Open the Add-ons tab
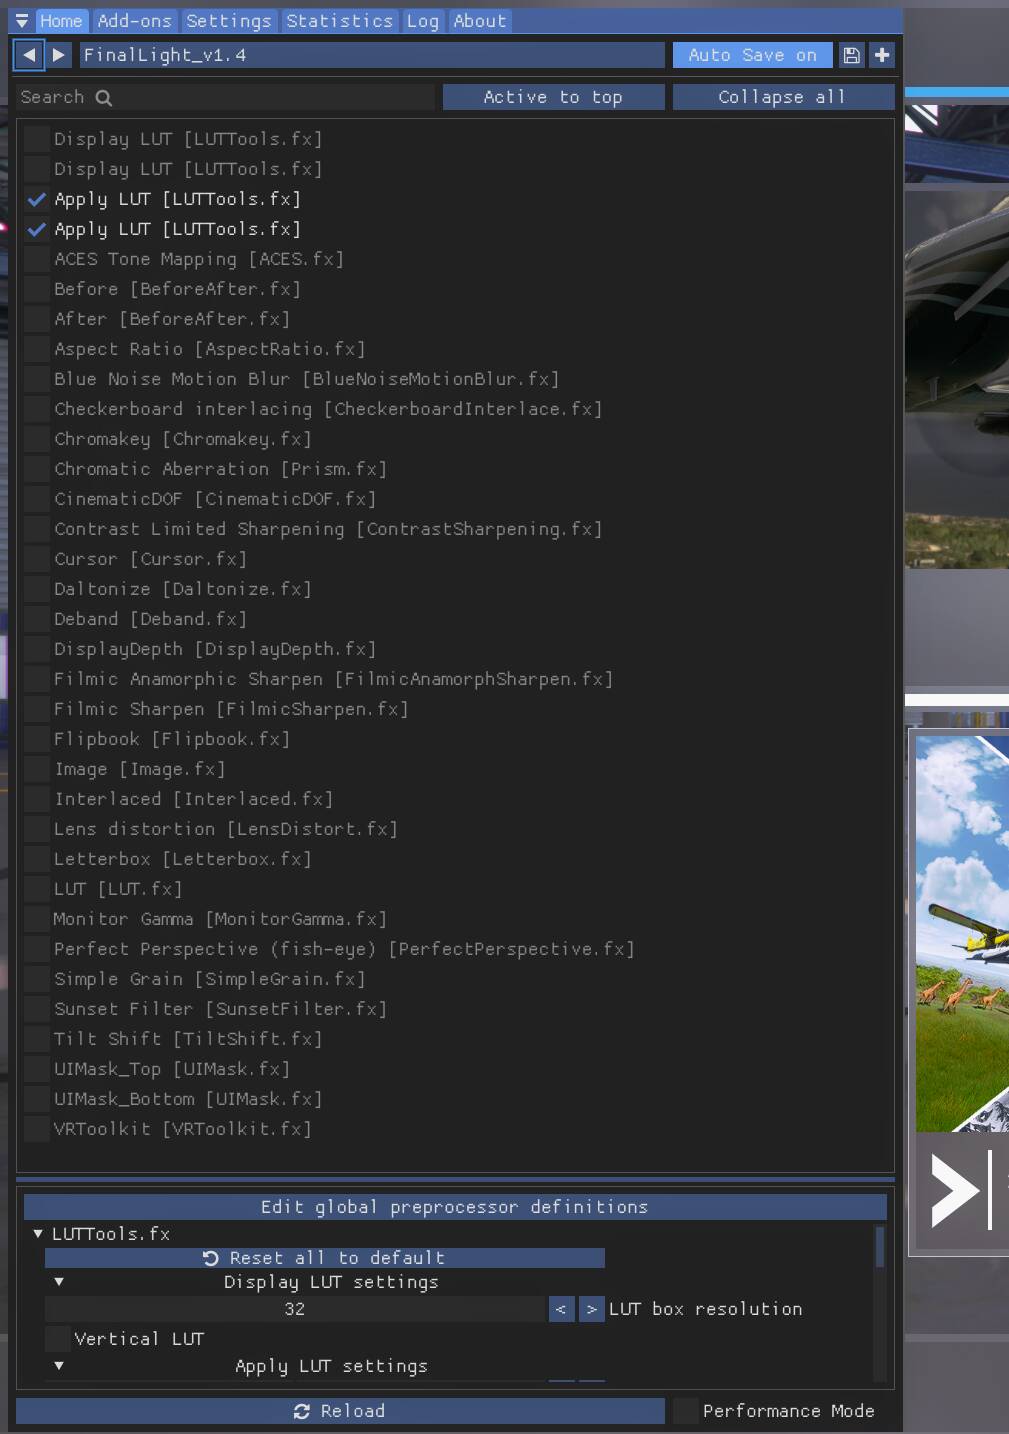This screenshot has width=1009, height=1434. 135,21
